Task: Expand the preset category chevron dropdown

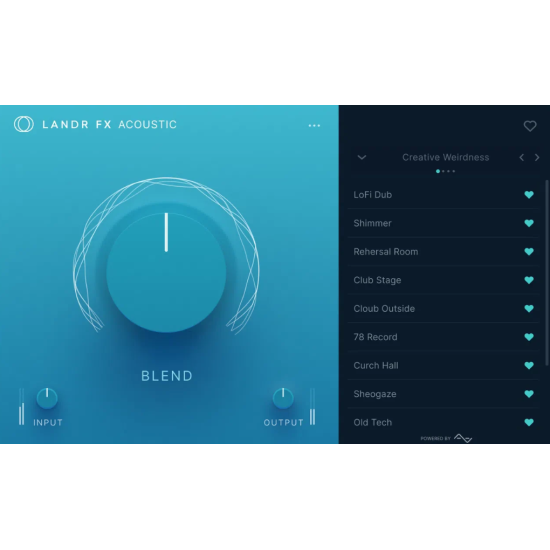Action: (362, 157)
